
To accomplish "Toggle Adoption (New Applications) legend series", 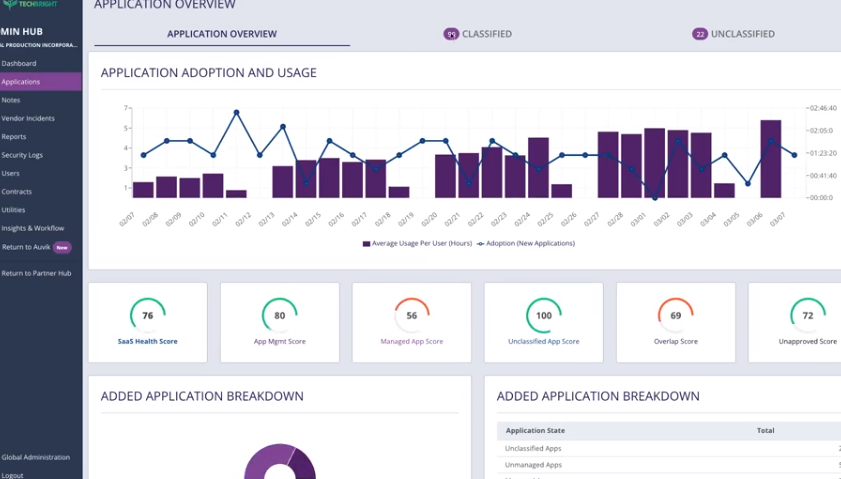I will coord(526,244).
